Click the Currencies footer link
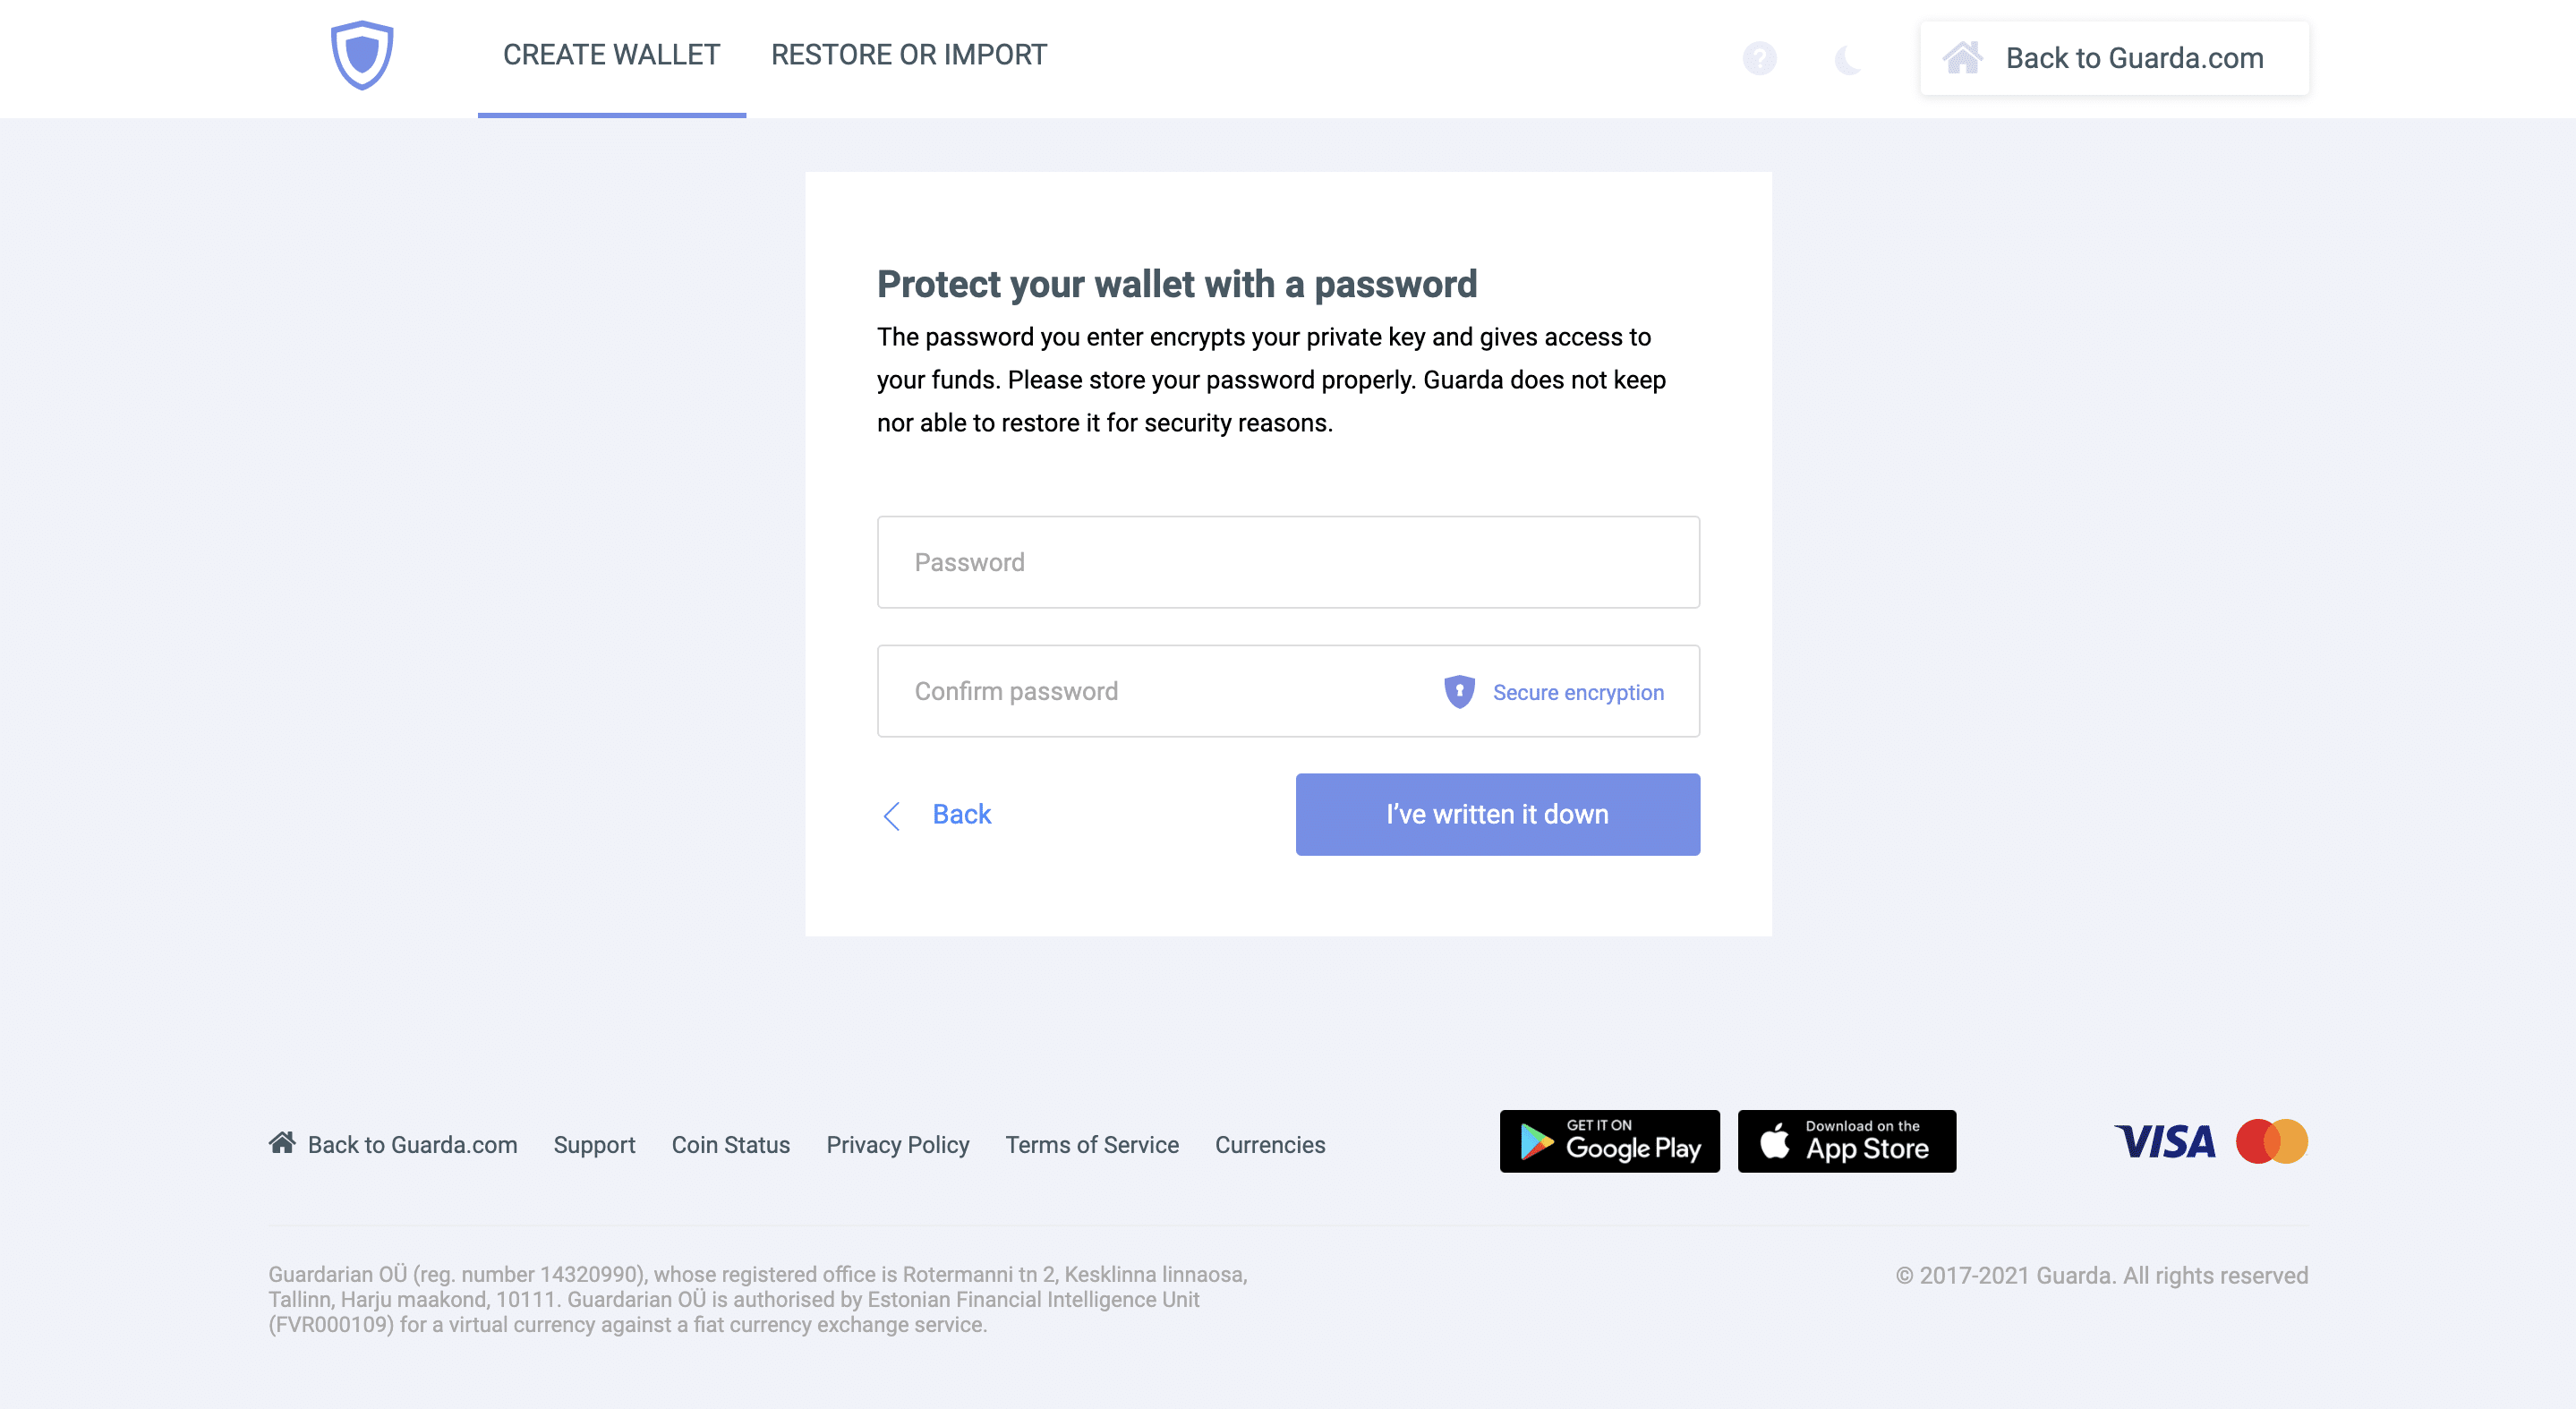This screenshot has height=1409, width=2576. 1270,1143
